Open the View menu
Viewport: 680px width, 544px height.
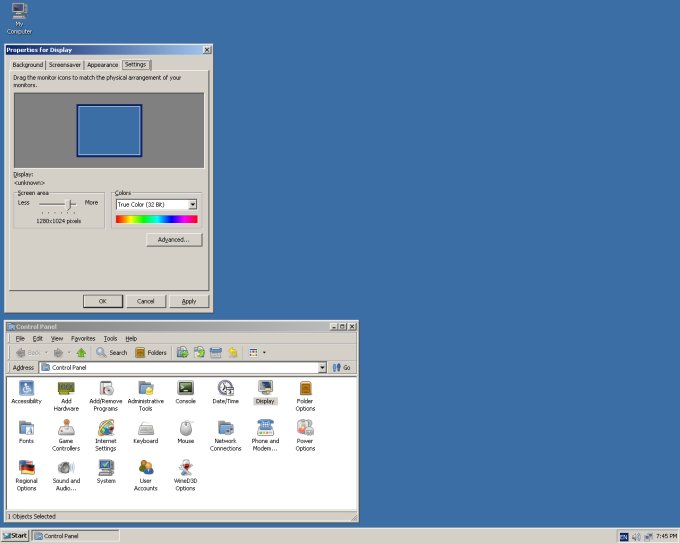point(57,338)
